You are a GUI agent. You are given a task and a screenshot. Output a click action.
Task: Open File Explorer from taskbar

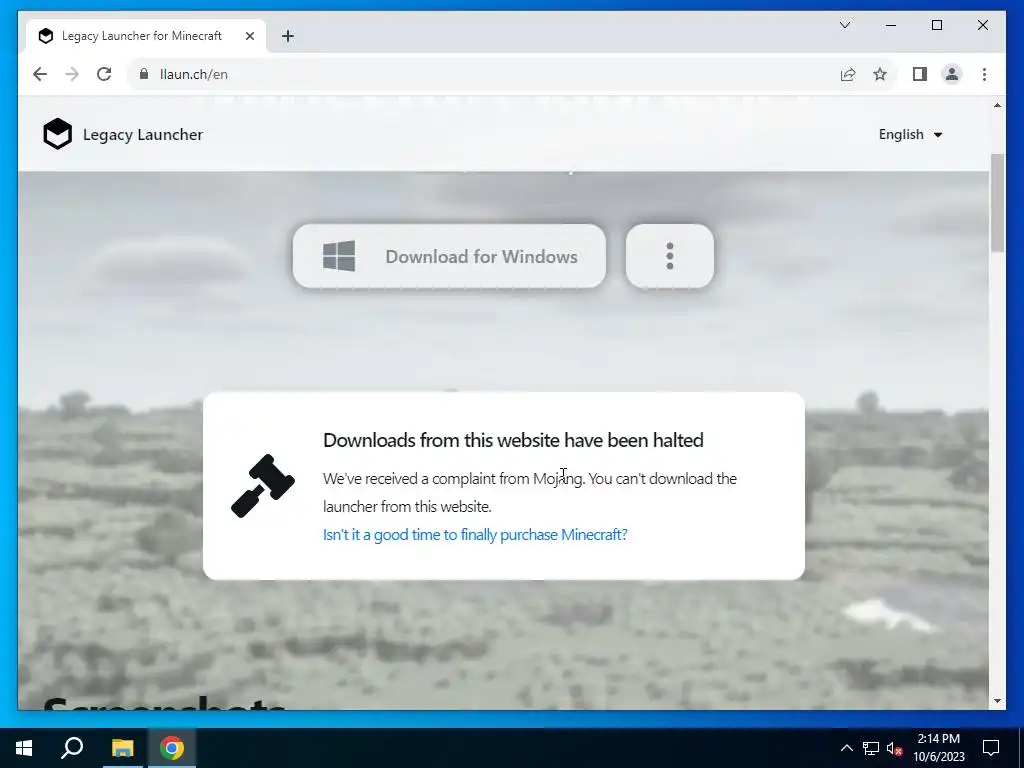pos(122,748)
